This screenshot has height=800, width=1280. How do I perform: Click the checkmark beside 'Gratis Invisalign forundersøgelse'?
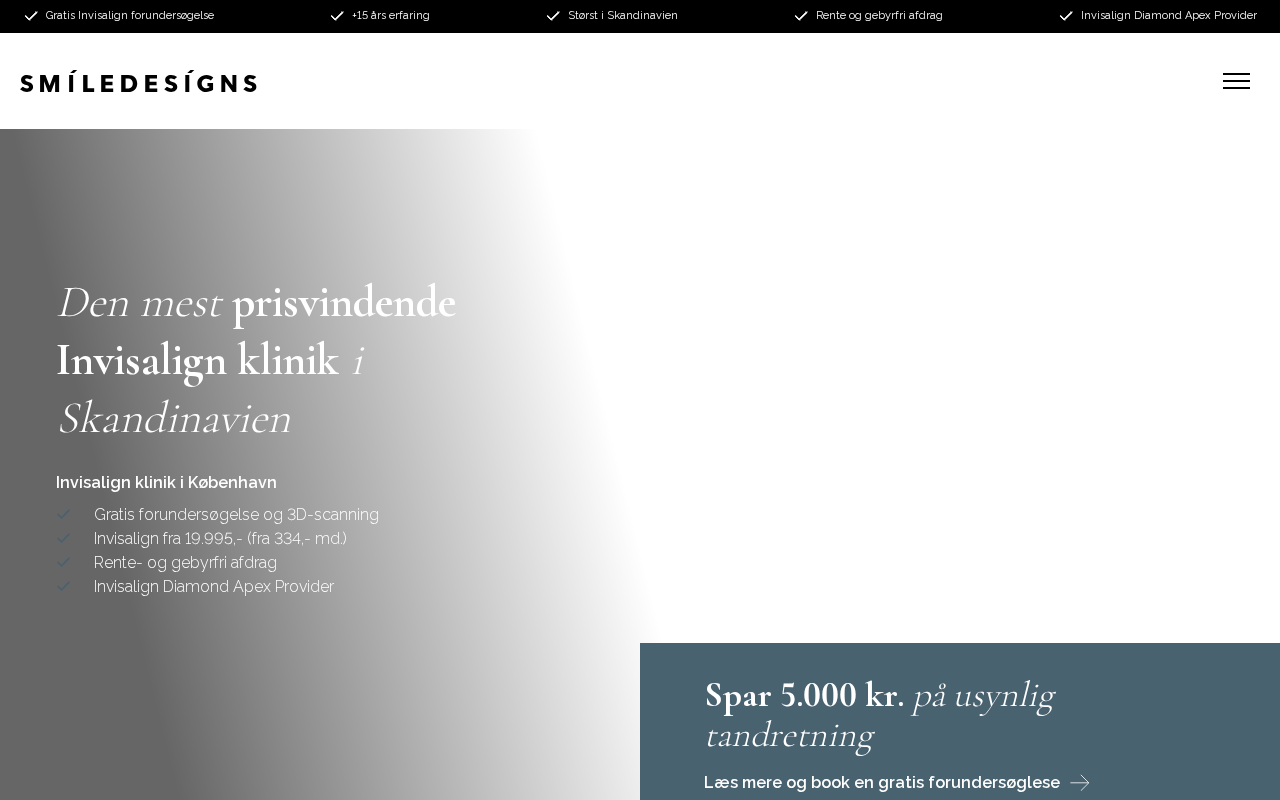[x=31, y=16]
